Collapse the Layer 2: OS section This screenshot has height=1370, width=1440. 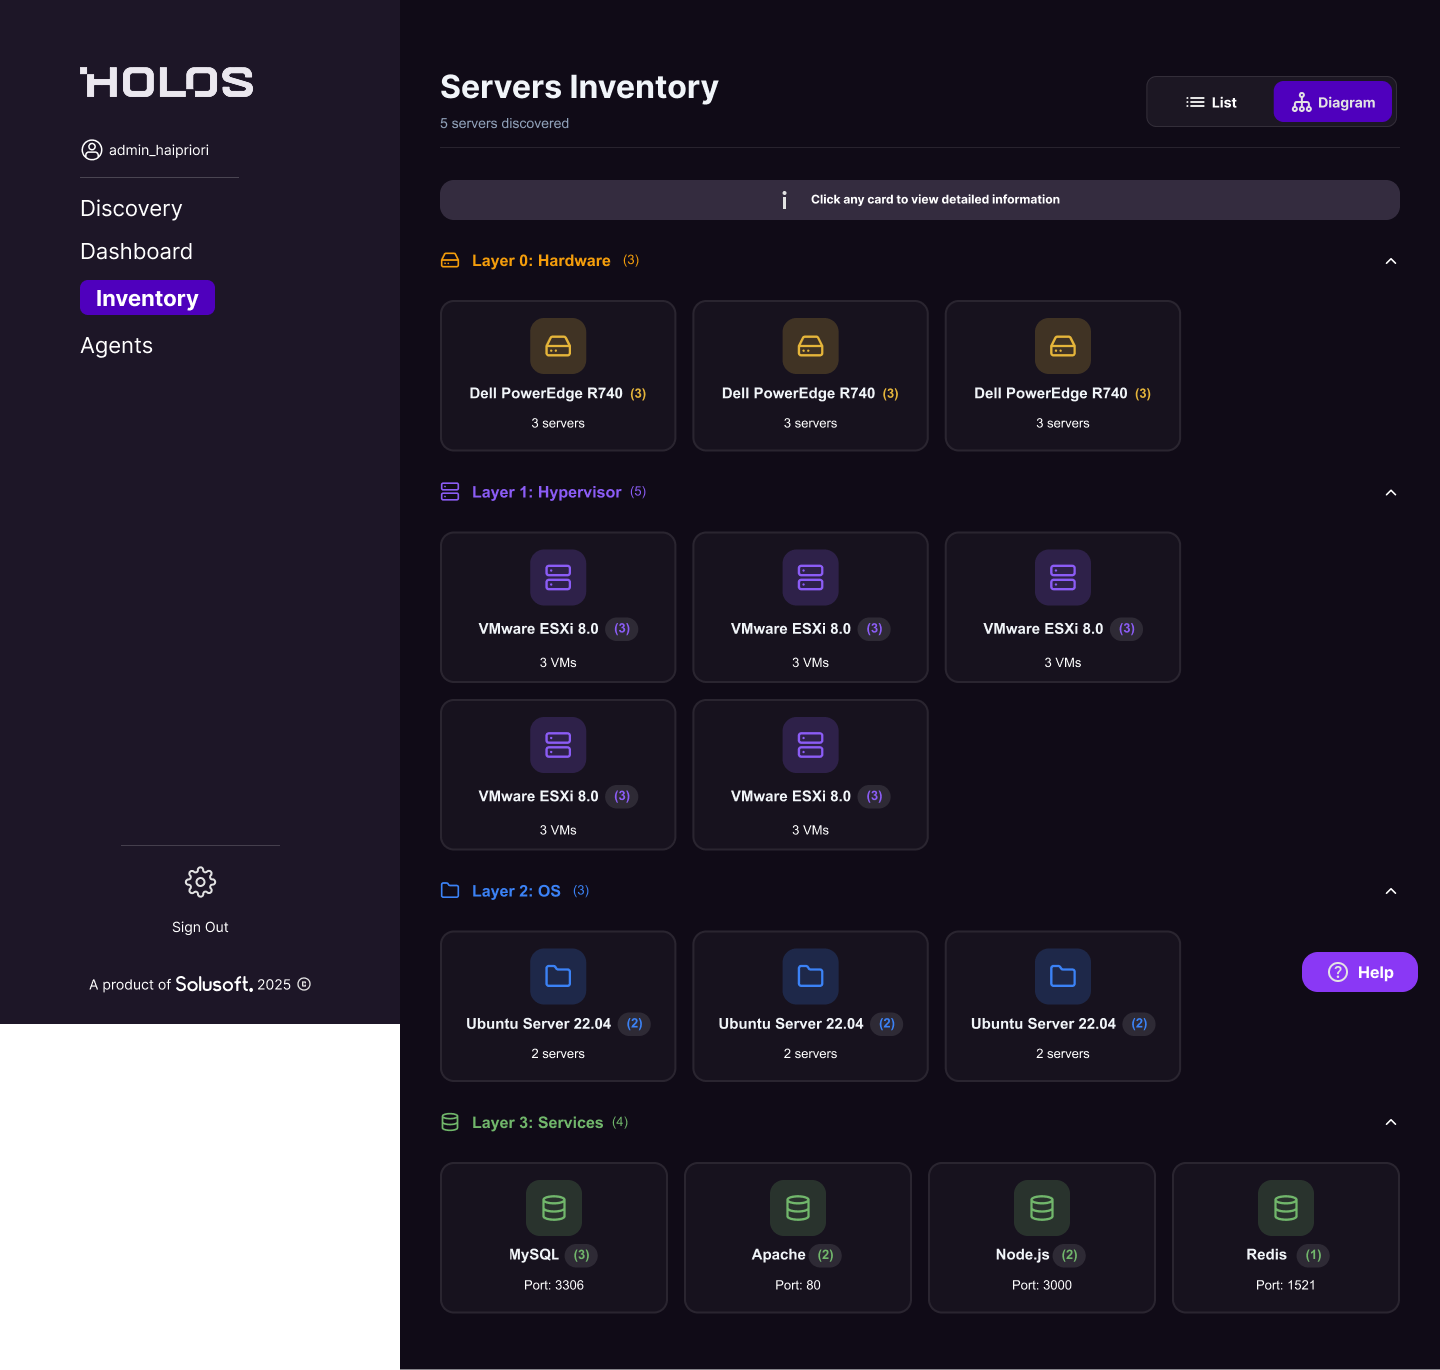tap(1390, 891)
